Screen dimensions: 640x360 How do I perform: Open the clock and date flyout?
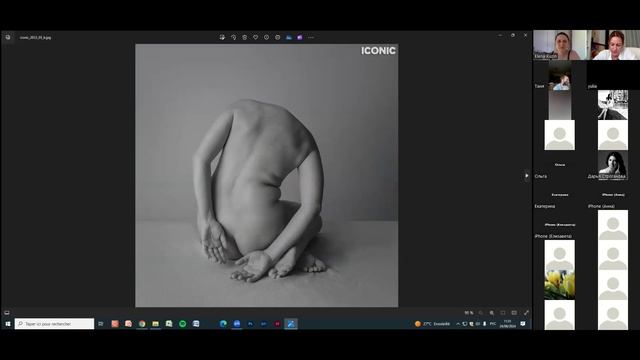[508, 324]
